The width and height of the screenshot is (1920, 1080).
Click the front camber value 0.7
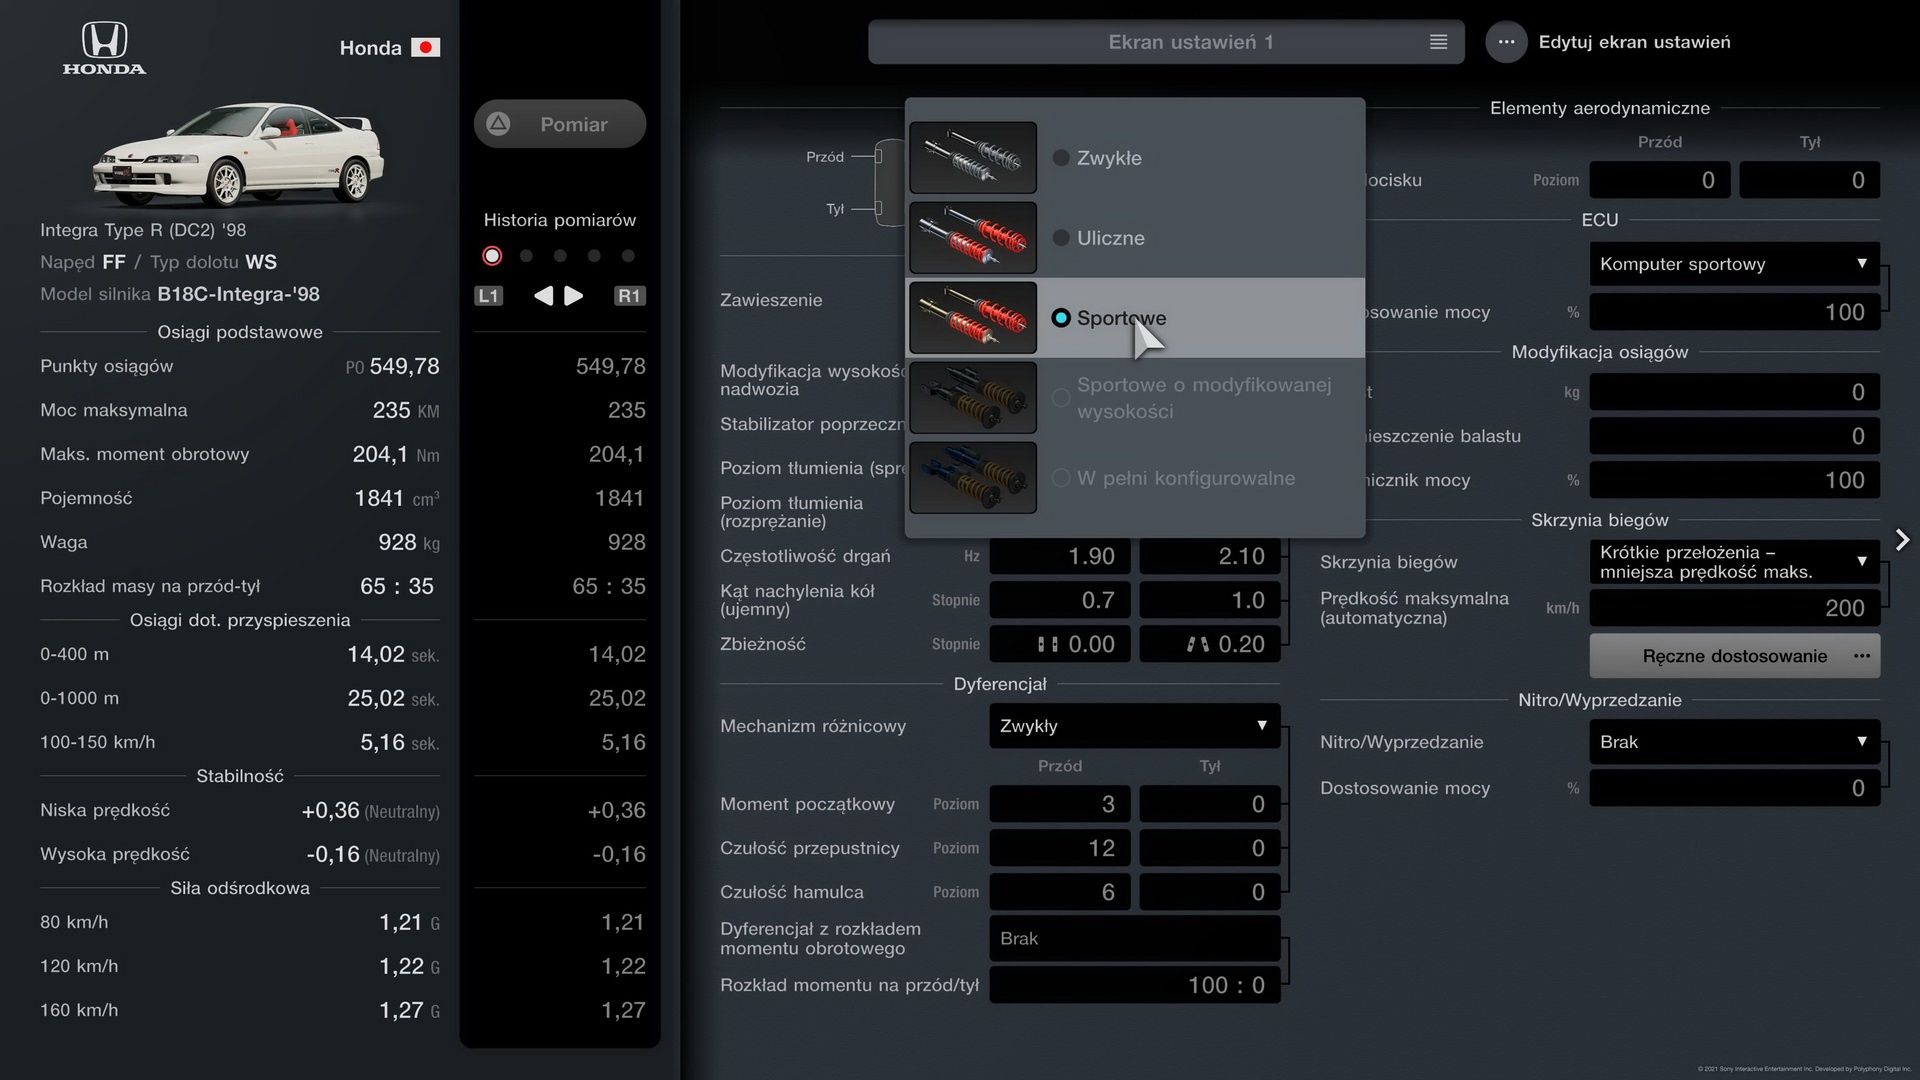(1060, 600)
